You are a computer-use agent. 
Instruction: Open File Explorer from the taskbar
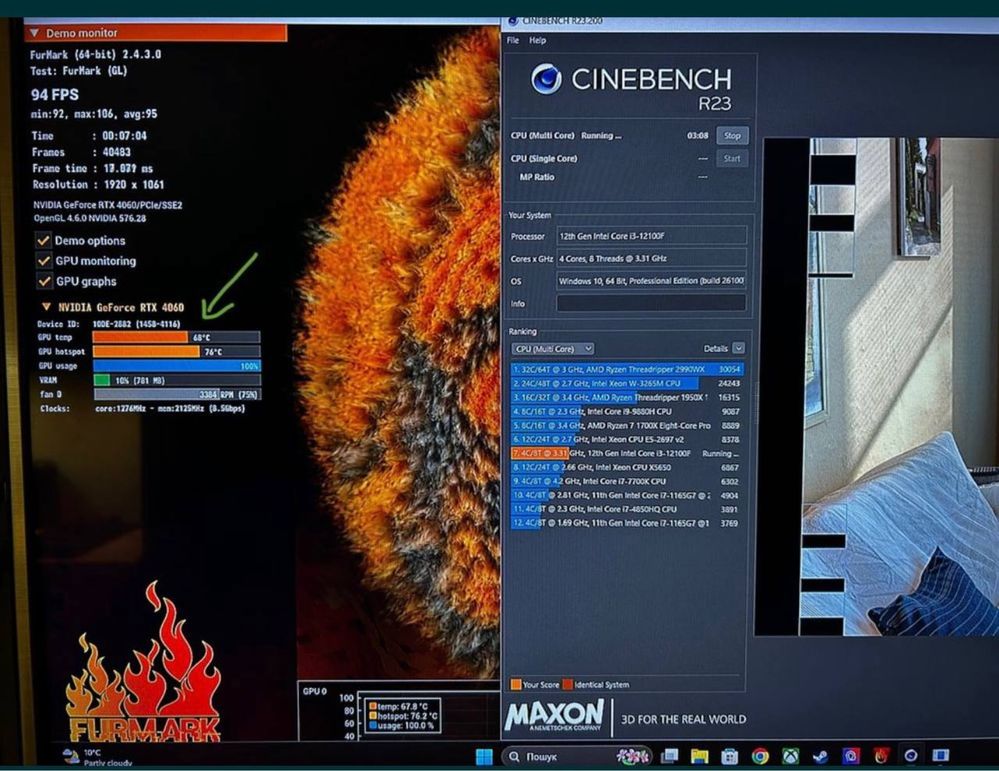[700, 756]
